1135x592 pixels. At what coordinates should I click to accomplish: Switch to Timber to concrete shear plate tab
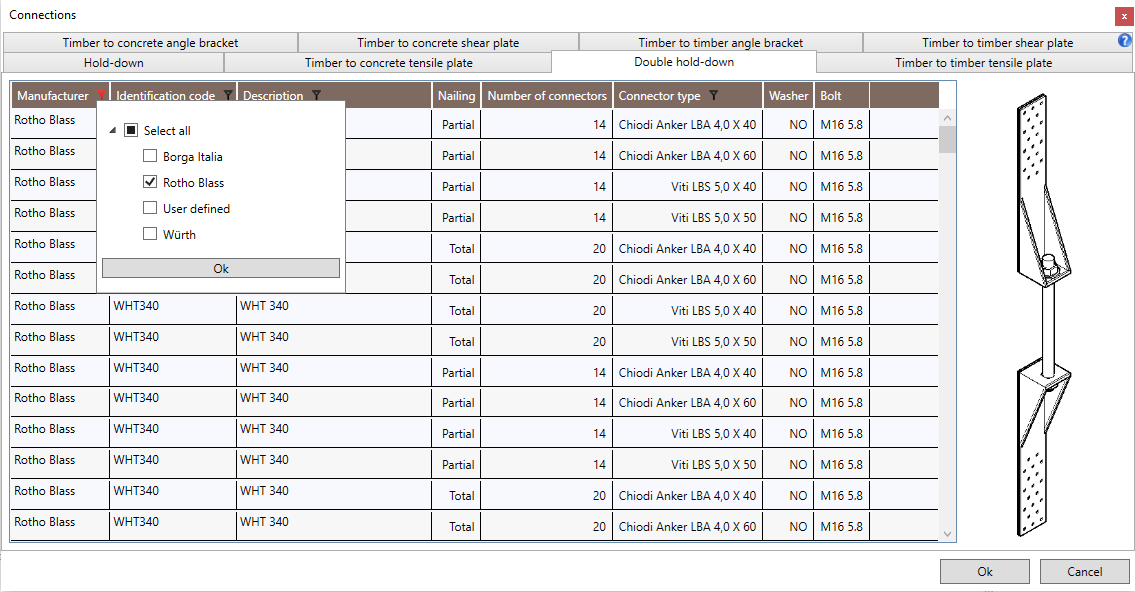438,43
